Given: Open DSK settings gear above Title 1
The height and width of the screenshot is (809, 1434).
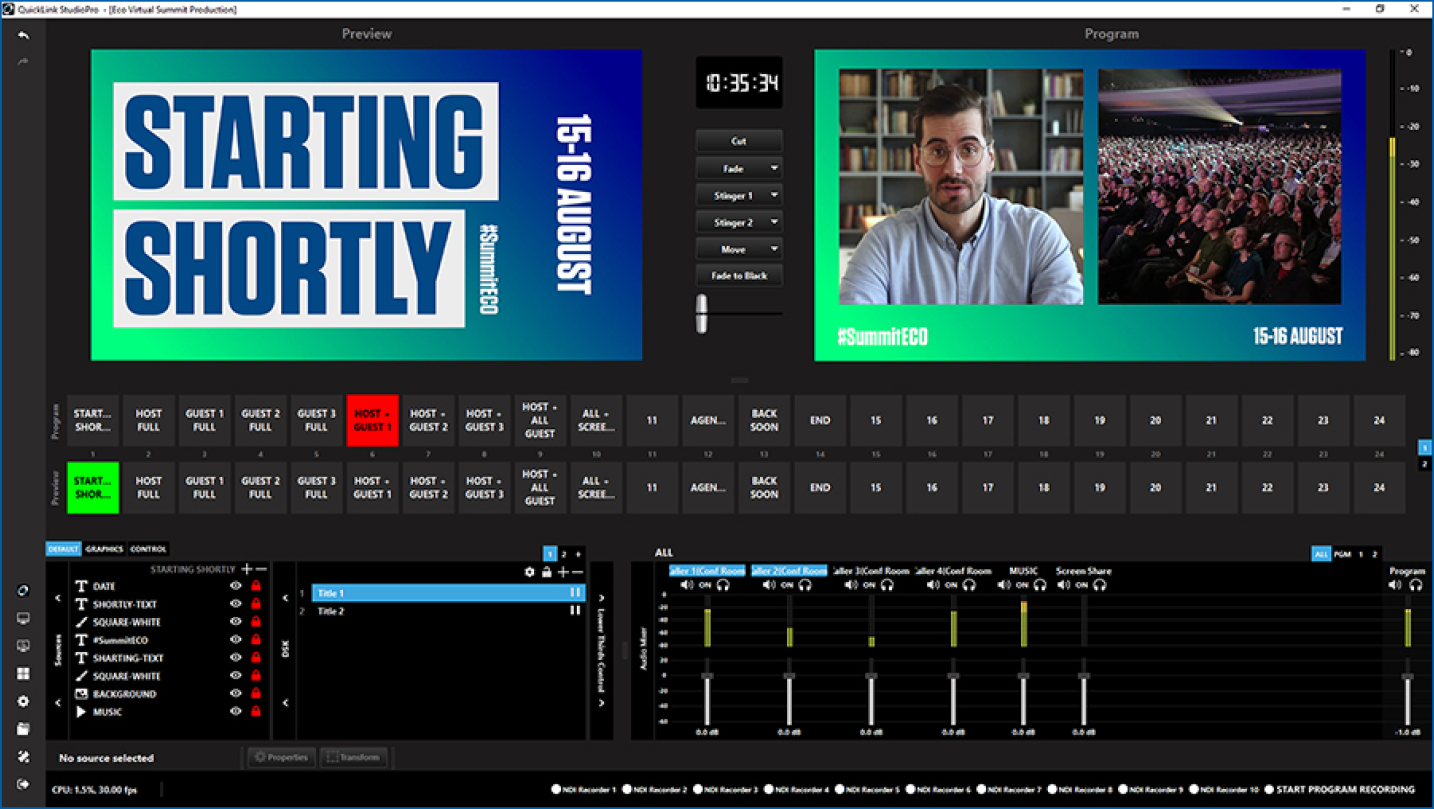Looking at the screenshot, I should pyautogui.click(x=530, y=572).
